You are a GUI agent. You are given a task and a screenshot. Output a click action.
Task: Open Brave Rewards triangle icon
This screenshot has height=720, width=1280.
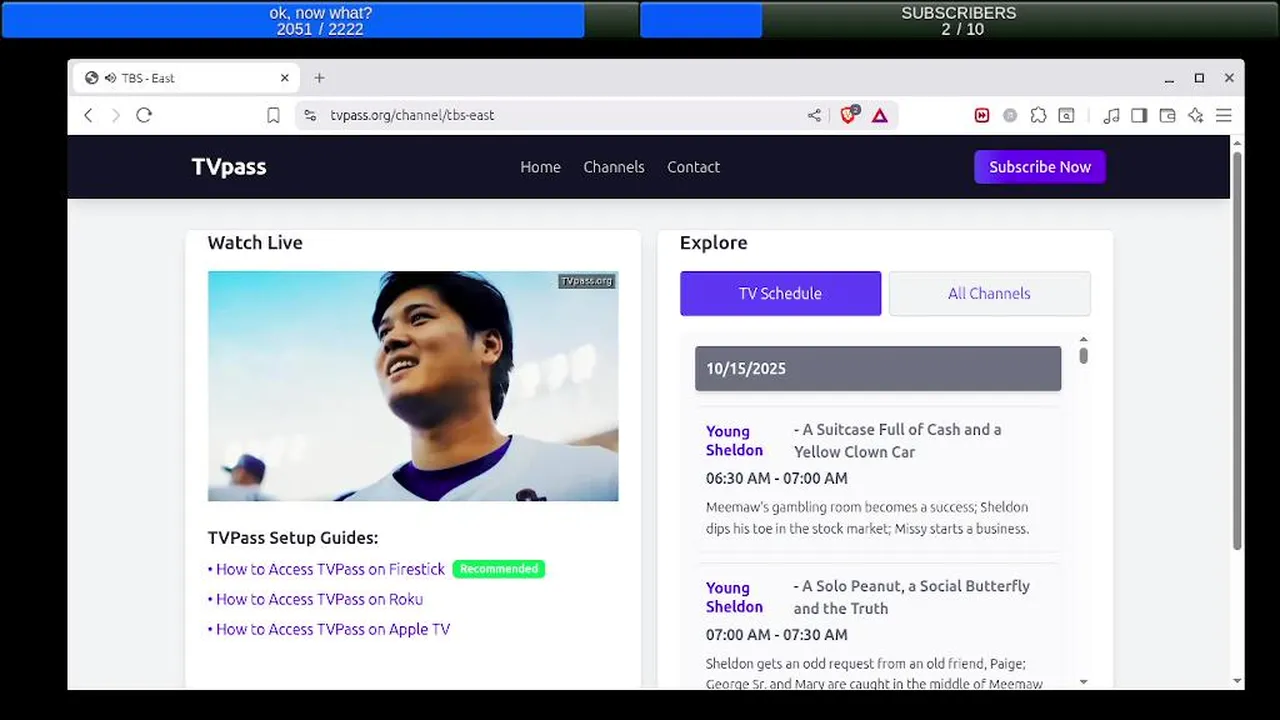[x=879, y=116]
